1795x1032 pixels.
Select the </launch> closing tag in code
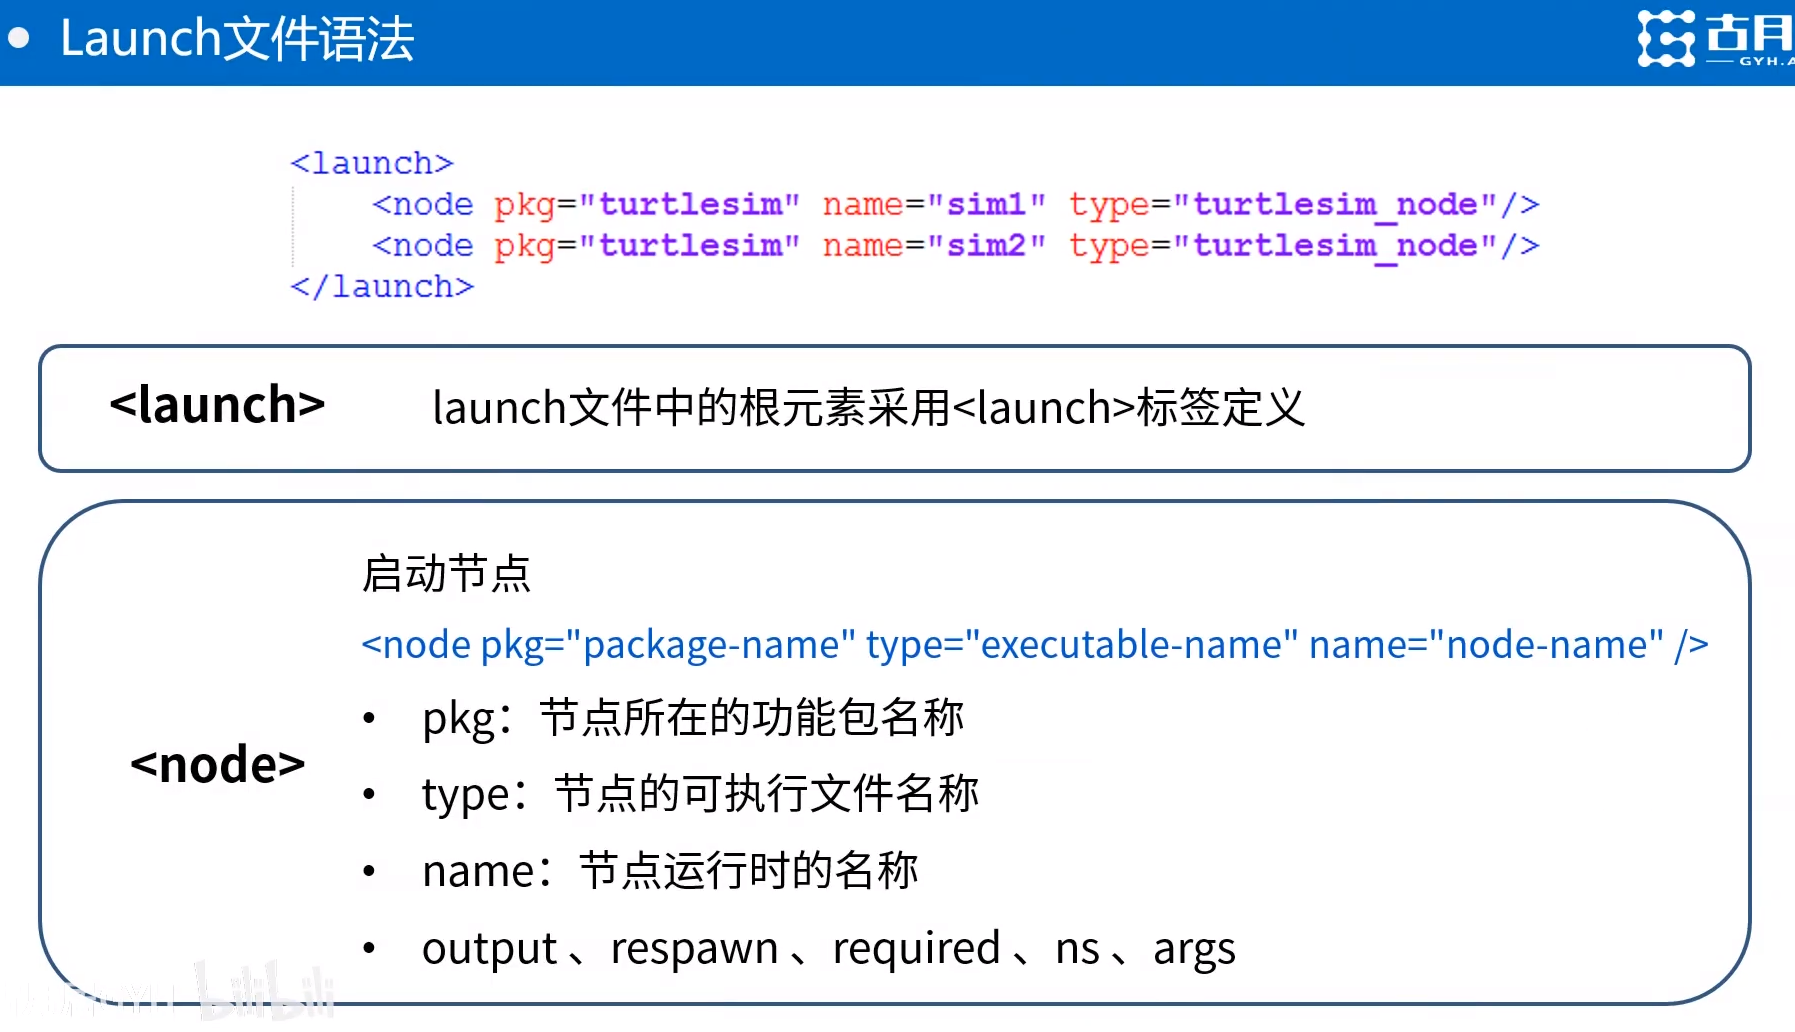pos(381,286)
